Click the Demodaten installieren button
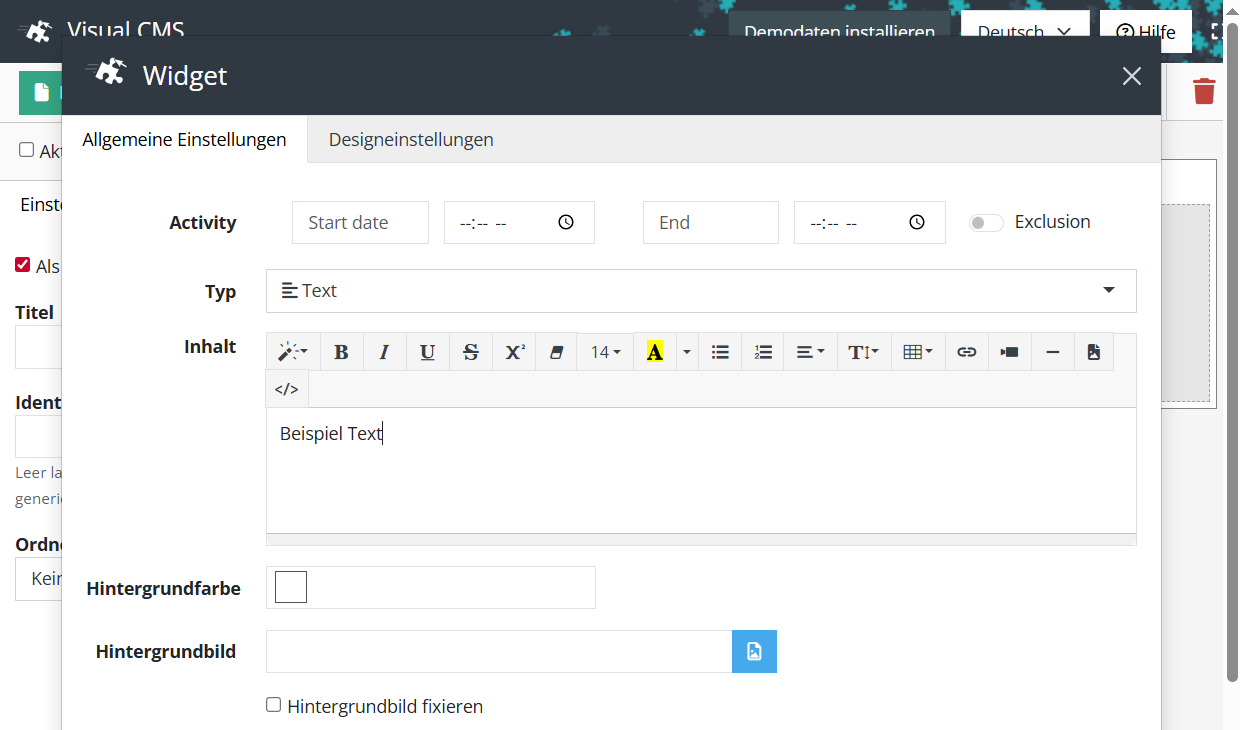Image resolution: width=1240 pixels, height=730 pixels. point(839,30)
